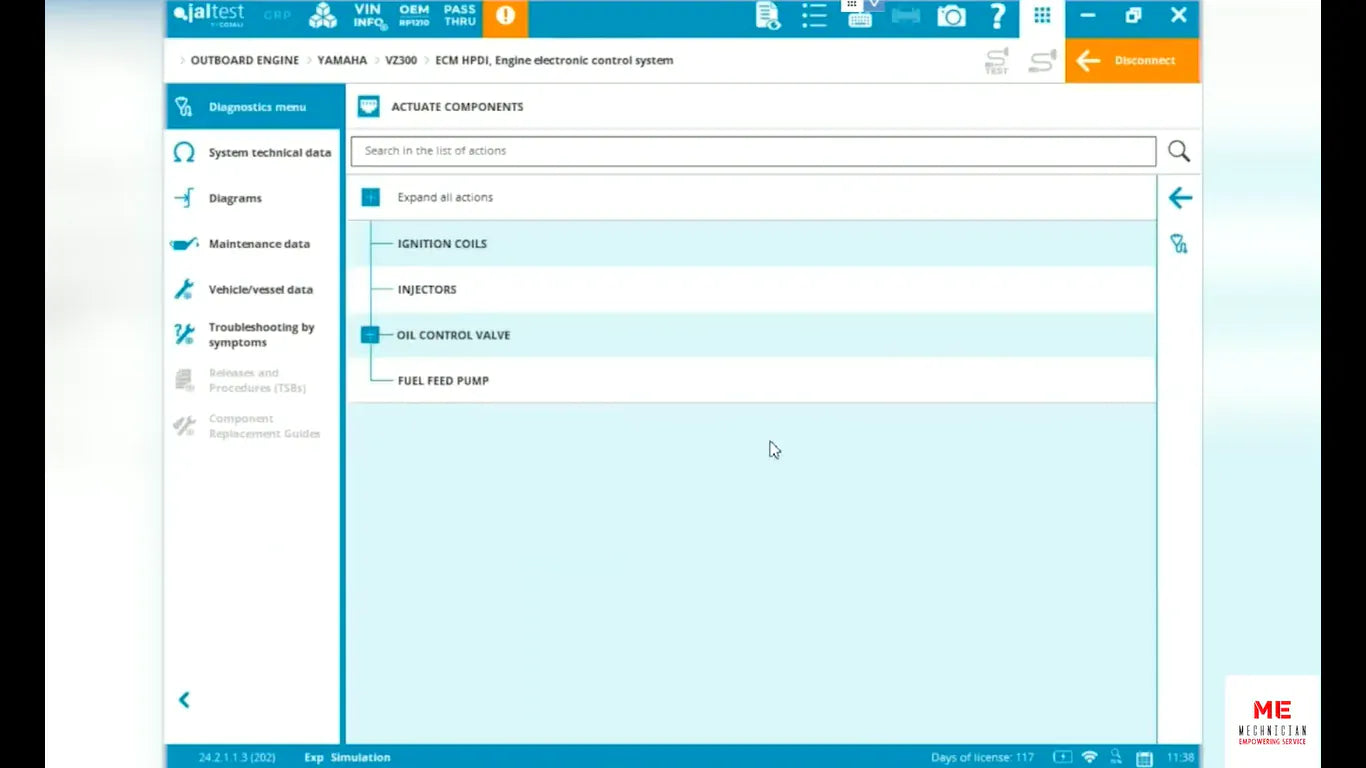The image size is (1366, 768).
Task: Click the Disconnect button
Action: (1133, 61)
